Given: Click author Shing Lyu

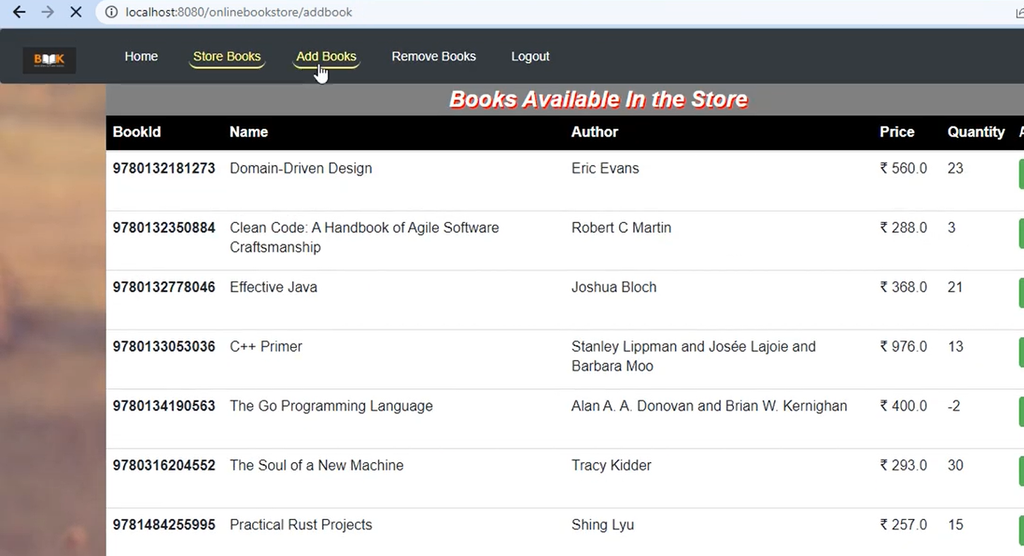Looking at the screenshot, I should (603, 525).
